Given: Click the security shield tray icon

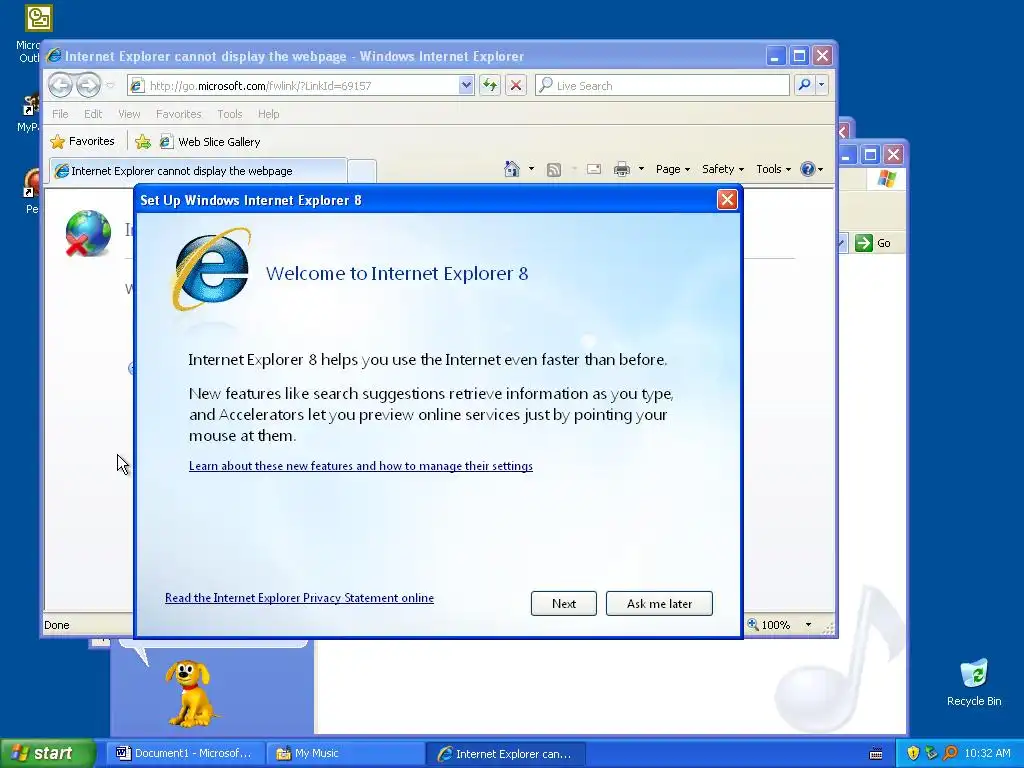Looking at the screenshot, I should click(913, 753).
